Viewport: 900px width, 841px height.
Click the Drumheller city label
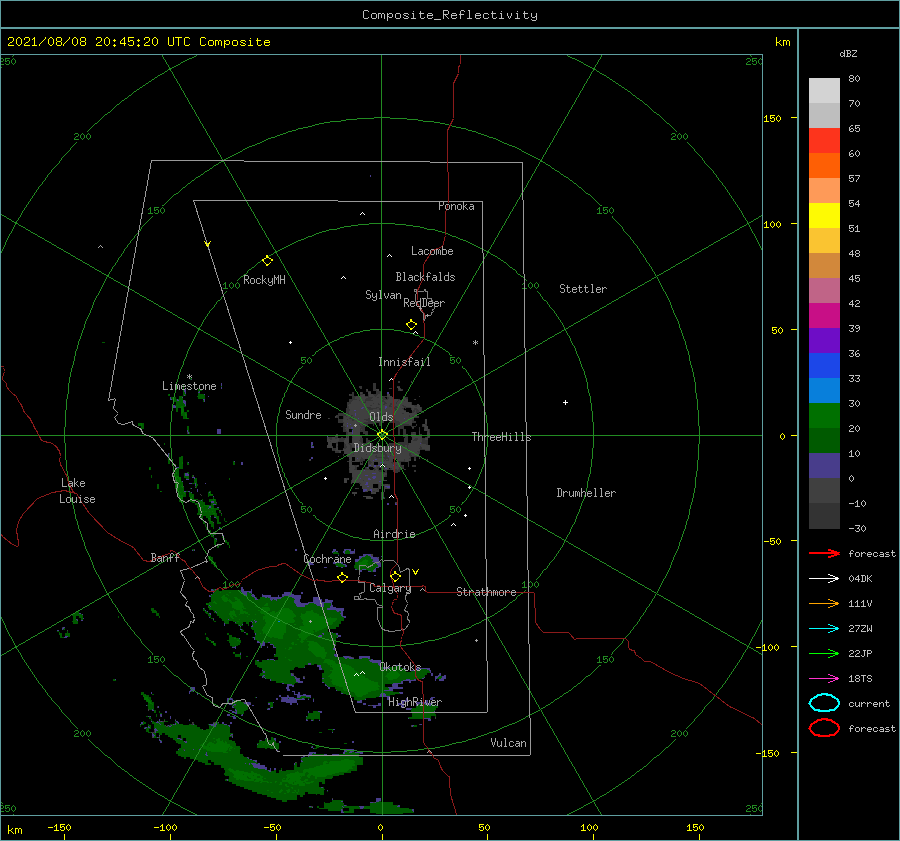pos(586,493)
